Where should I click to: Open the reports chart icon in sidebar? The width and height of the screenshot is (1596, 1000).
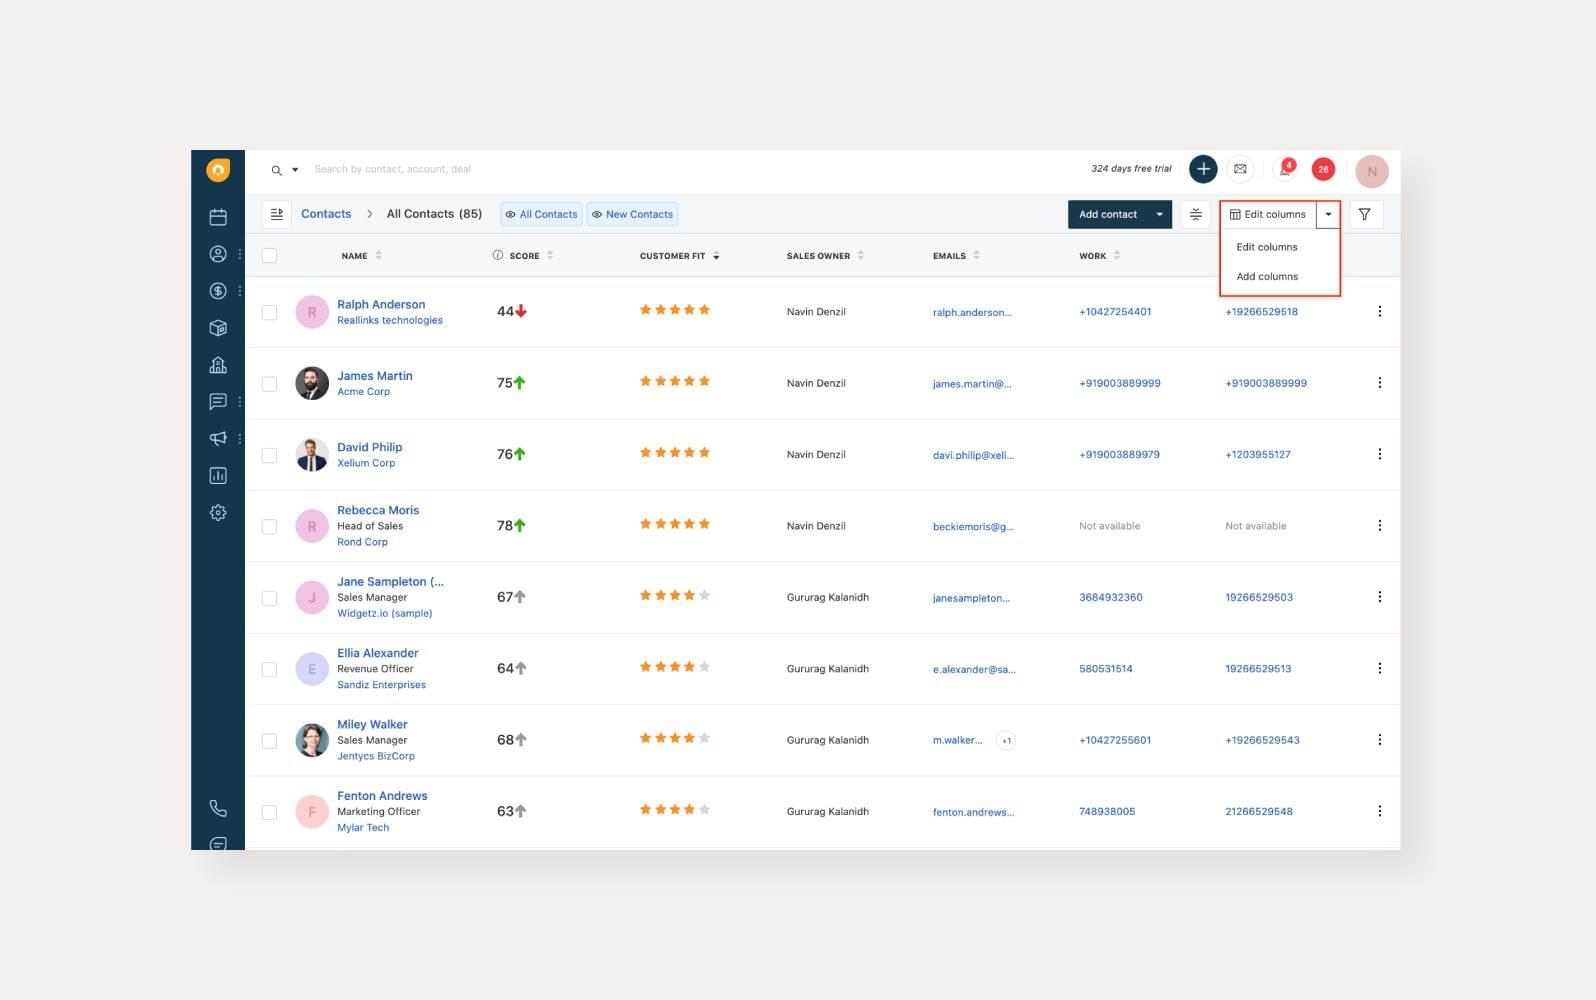218,476
